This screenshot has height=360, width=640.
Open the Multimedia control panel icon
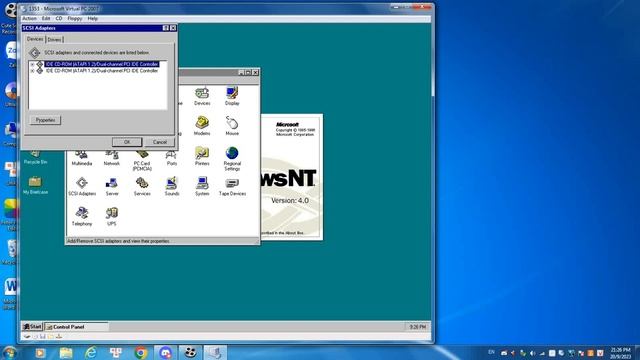click(x=82, y=158)
